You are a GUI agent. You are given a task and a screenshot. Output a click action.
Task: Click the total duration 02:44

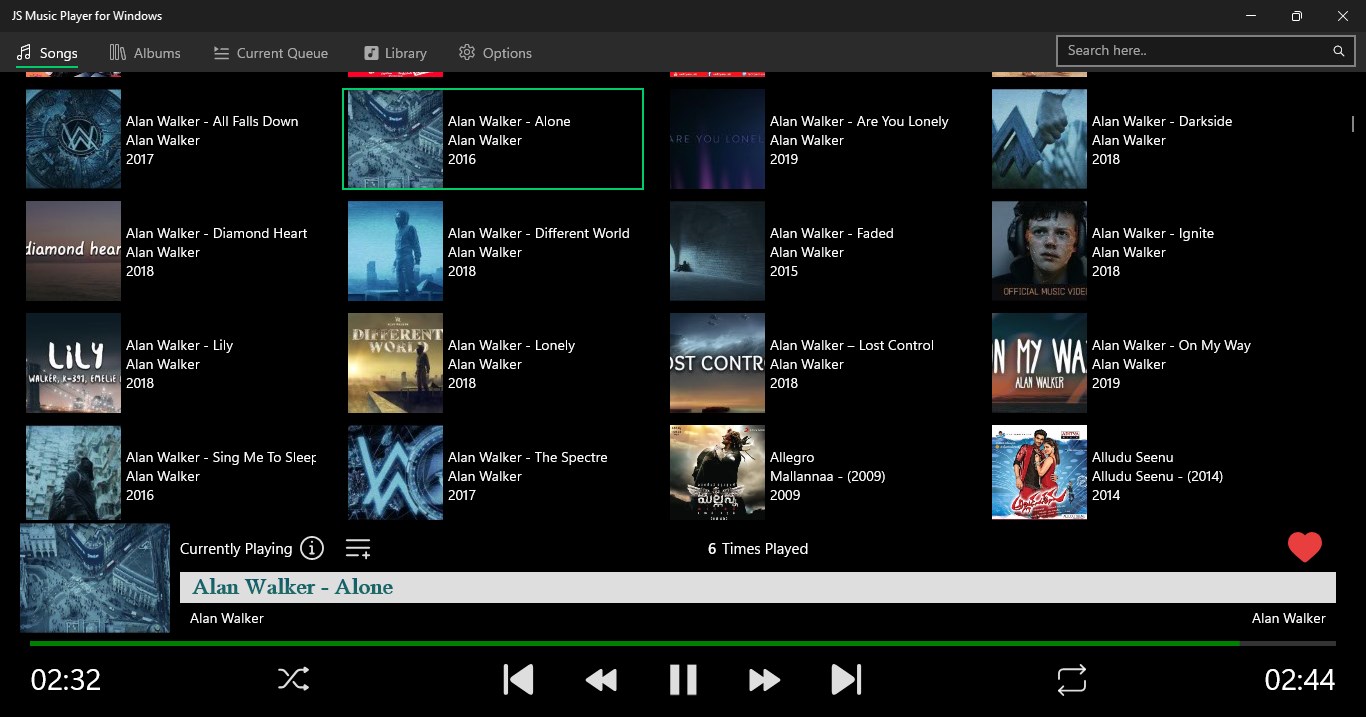click(1300, 680)
